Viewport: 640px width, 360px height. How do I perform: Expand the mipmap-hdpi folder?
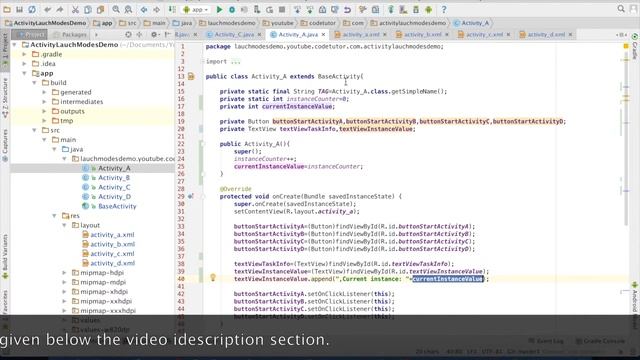64,273
